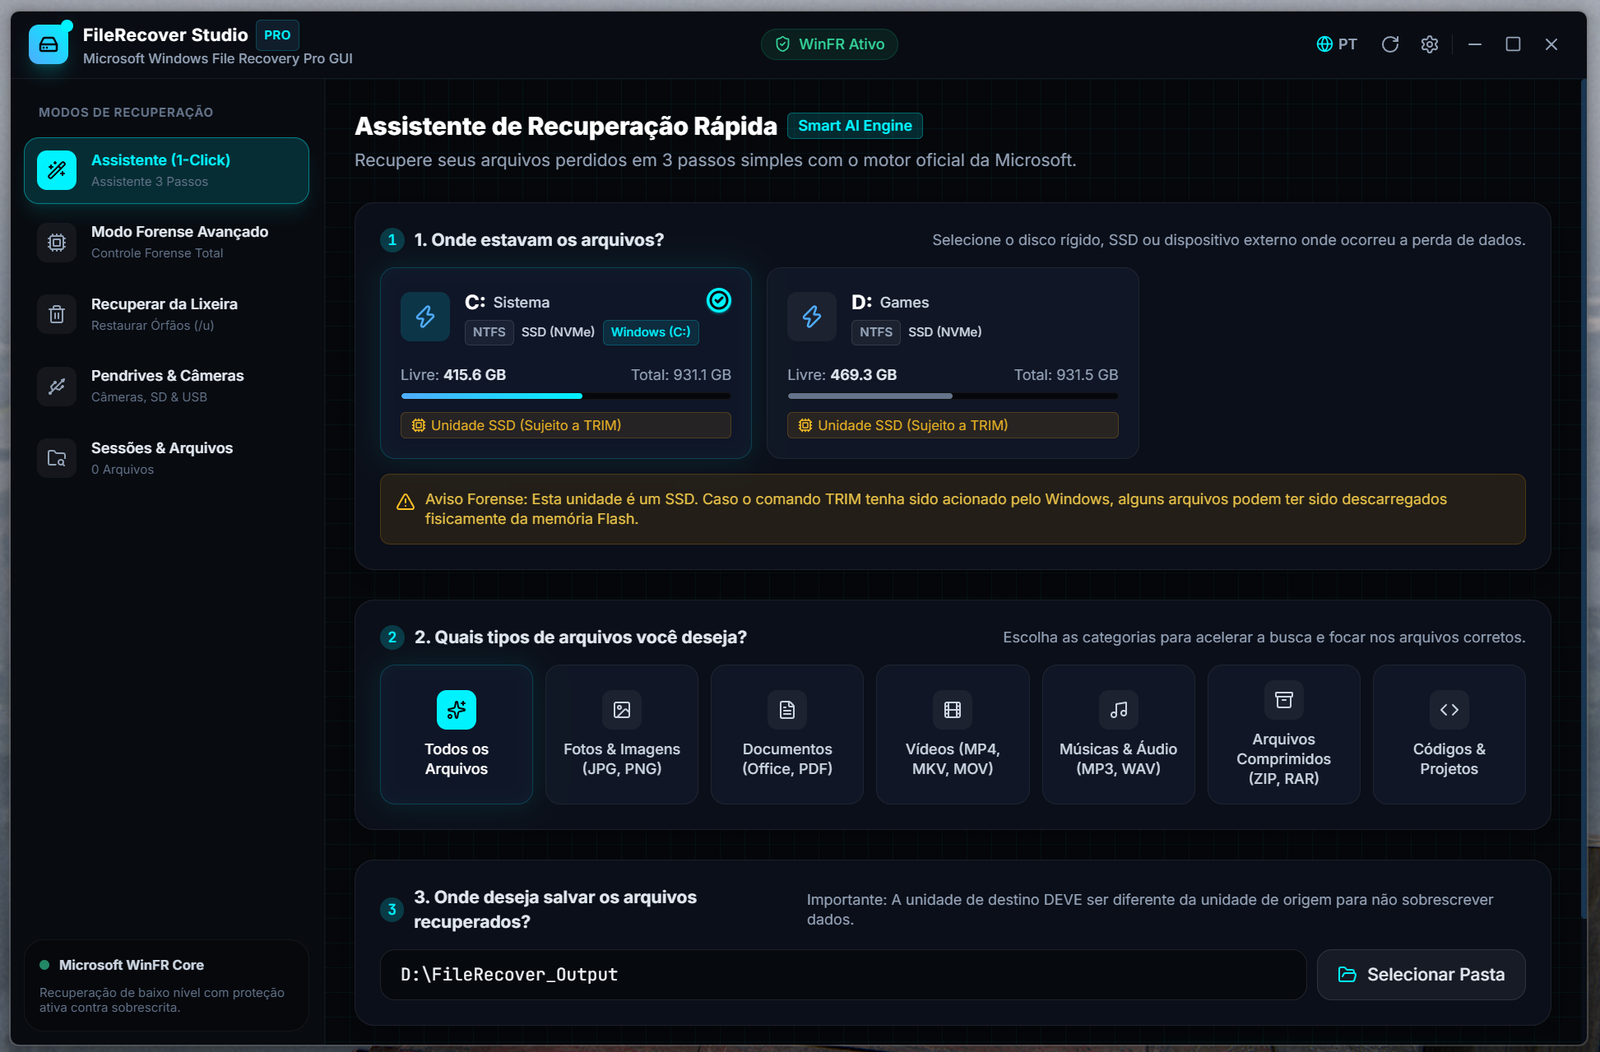Click the lightning icon on drive D:
The width and height of the screenshot is (1600, 1052).
pyautogui.click(x=812, y=317)
